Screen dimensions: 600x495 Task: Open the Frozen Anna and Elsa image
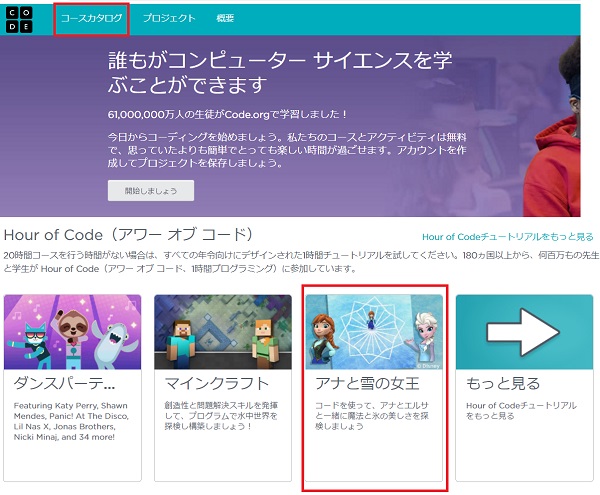pyautogui.click(x=374, y=332)
